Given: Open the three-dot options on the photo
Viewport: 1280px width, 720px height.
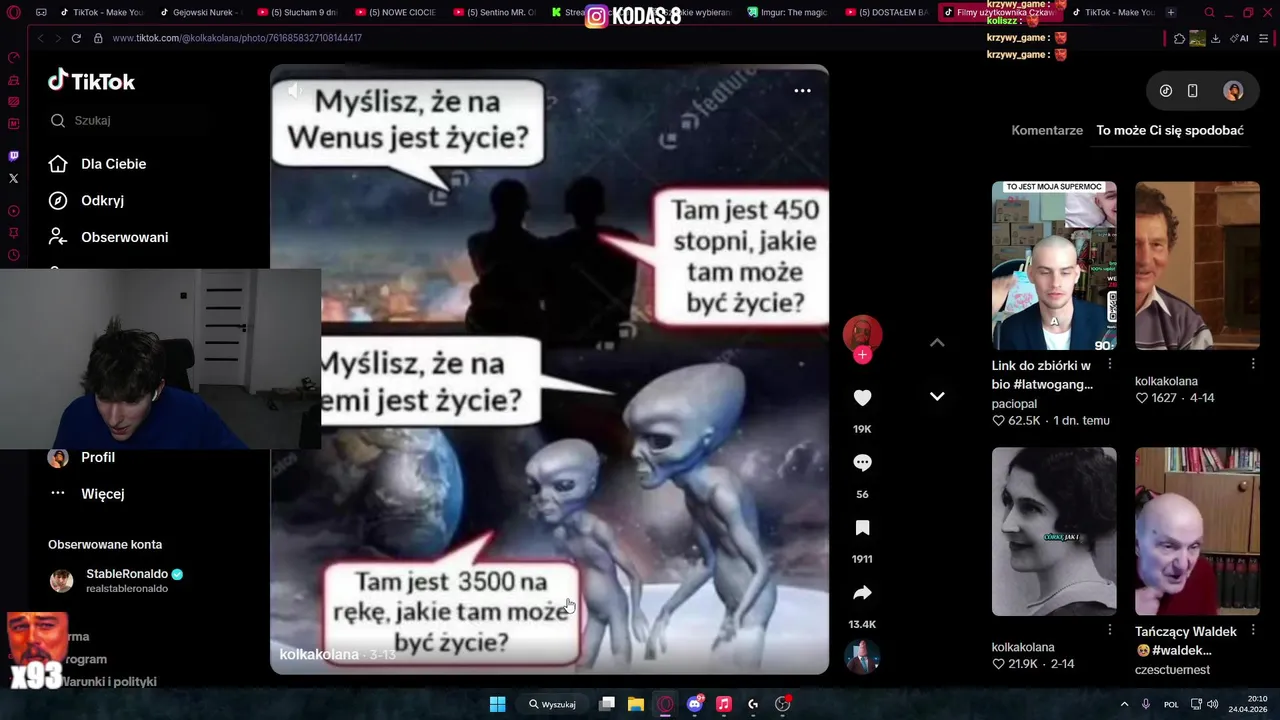Looking at the screenshot, I should tap(802, 90).
